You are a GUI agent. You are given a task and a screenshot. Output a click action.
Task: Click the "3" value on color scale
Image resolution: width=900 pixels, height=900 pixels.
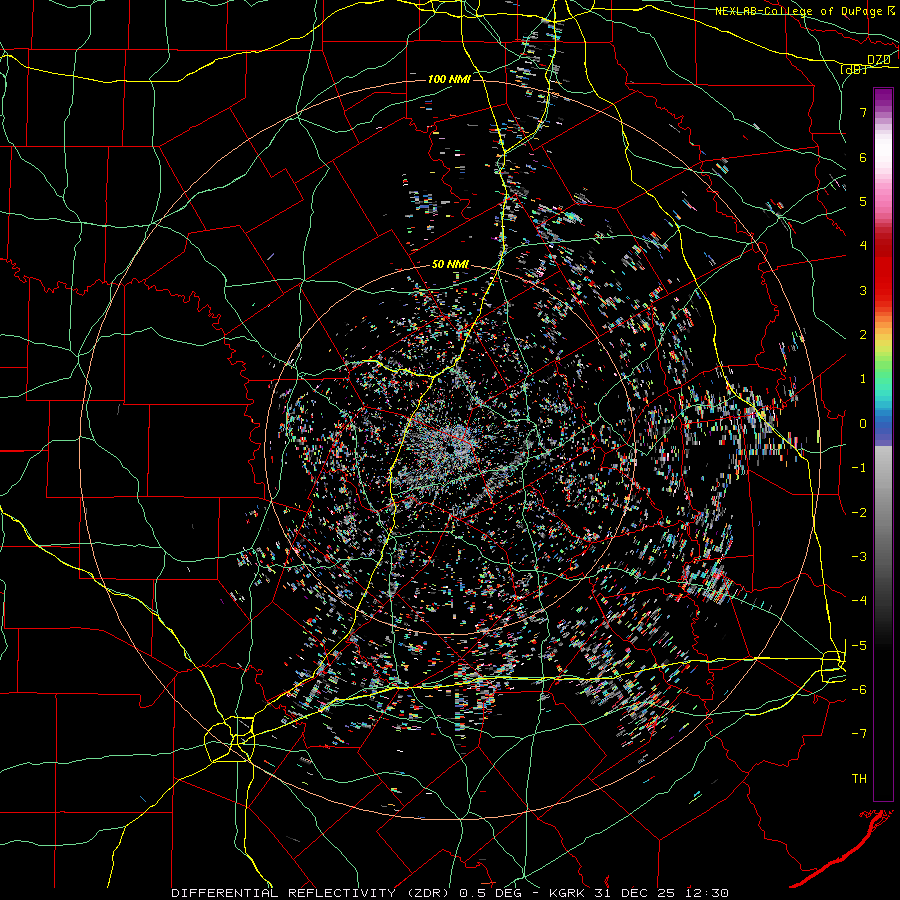pyautogui.click(x=863, y=290)
